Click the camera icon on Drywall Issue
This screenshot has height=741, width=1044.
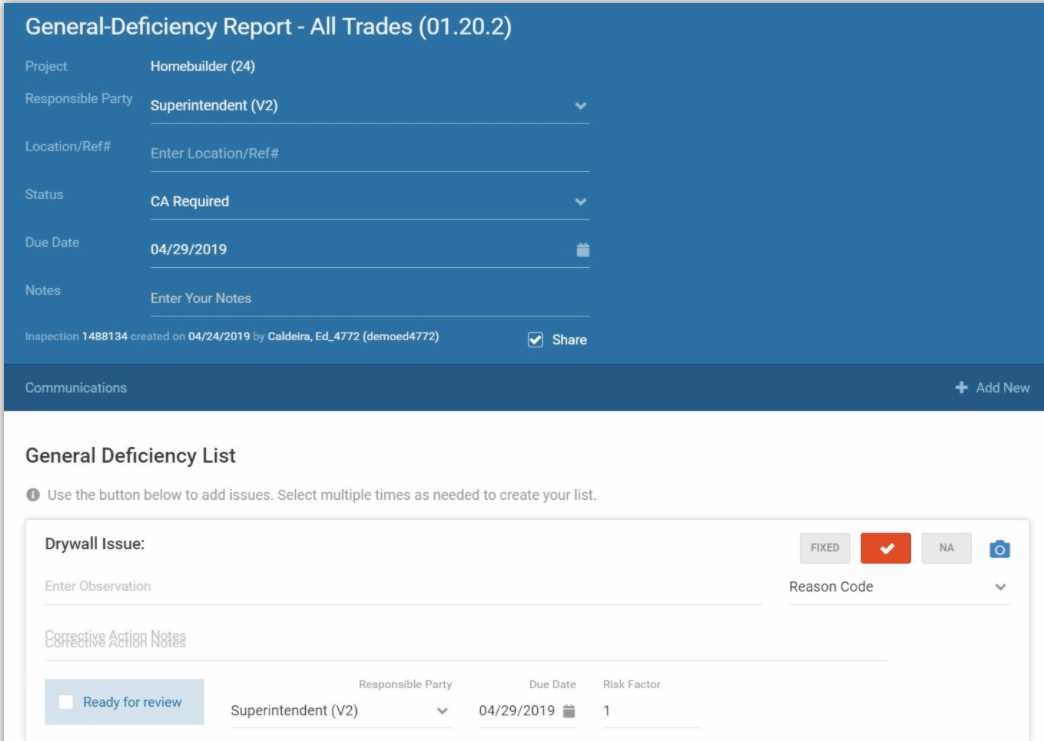pos(999,549)
